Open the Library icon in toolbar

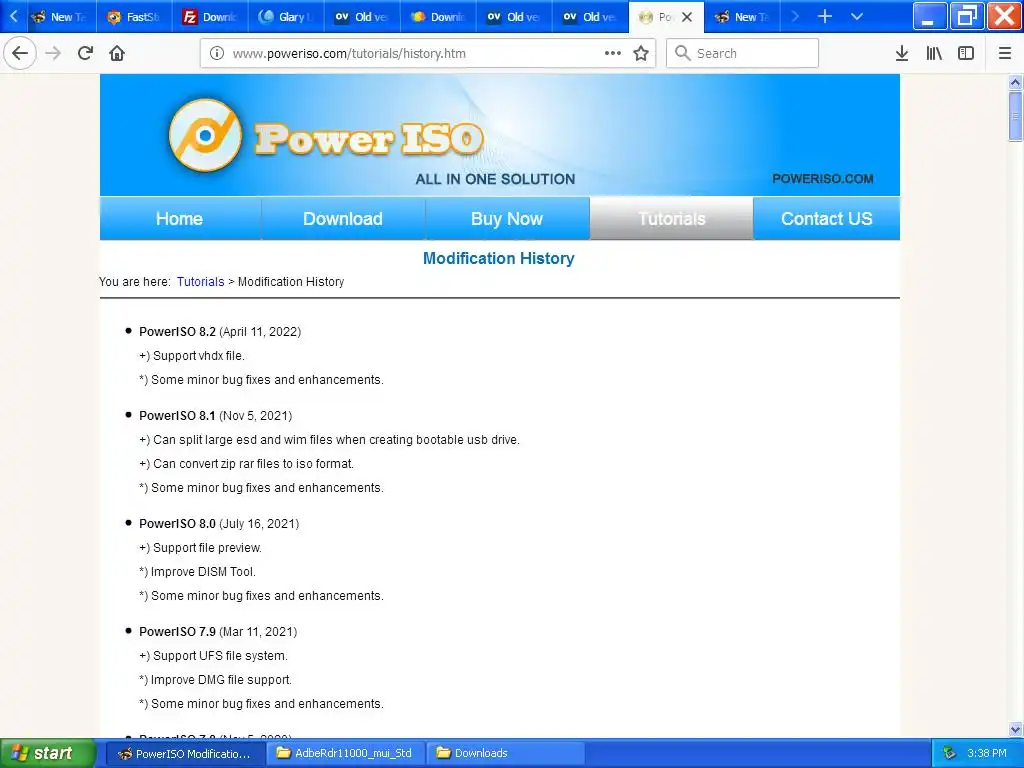tap(934, 54)
